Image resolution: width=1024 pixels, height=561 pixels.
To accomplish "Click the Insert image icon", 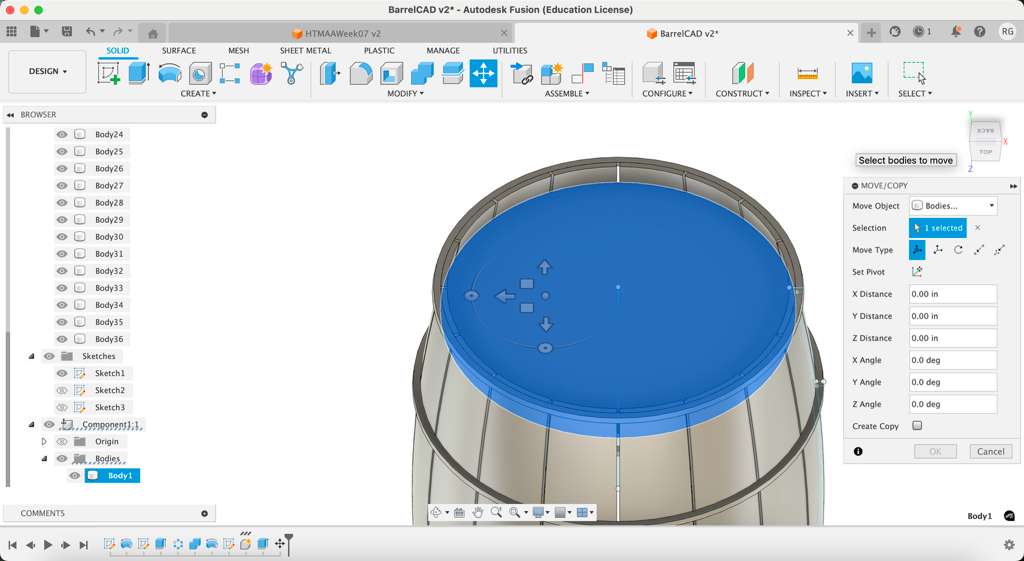I will click(x=861, y=73).
